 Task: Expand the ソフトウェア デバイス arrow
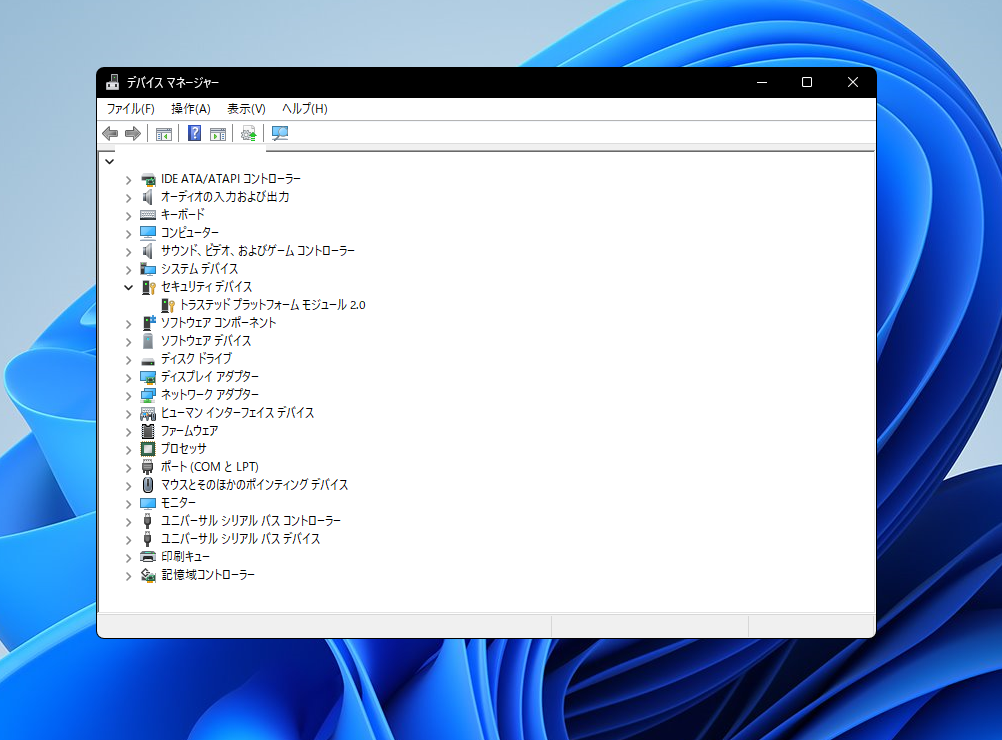click(128, 342)
